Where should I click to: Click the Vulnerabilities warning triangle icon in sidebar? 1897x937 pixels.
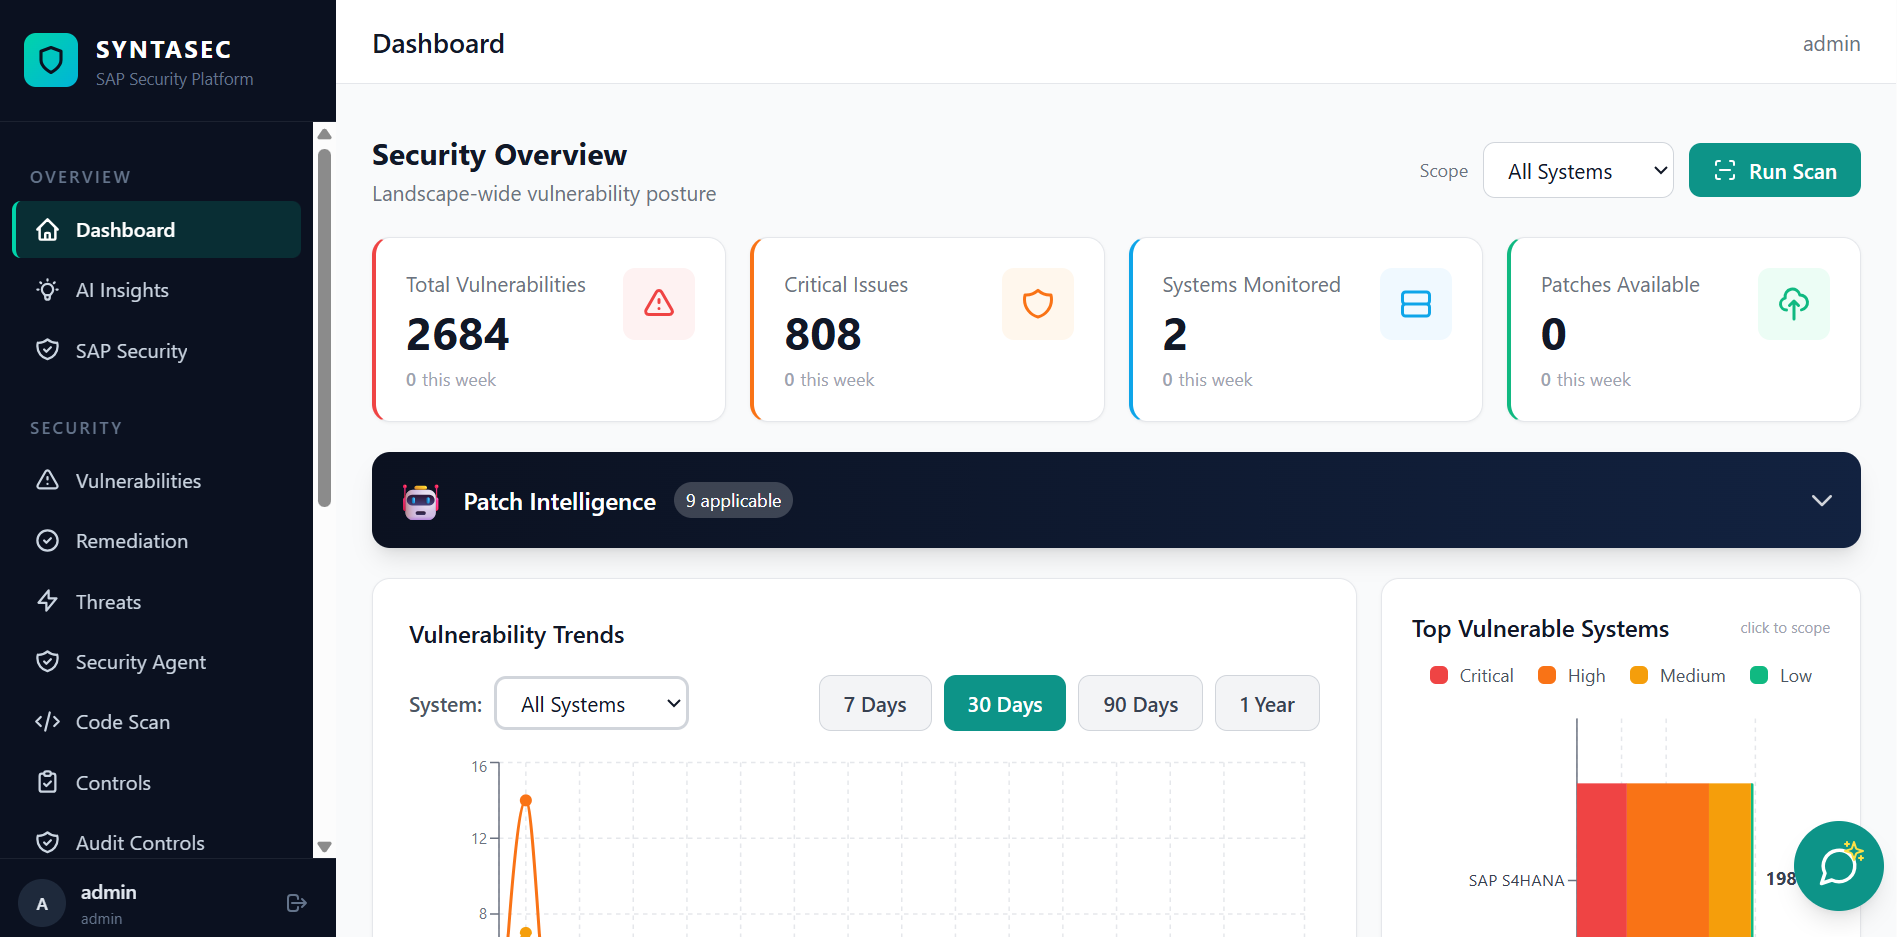click(47, 480)
